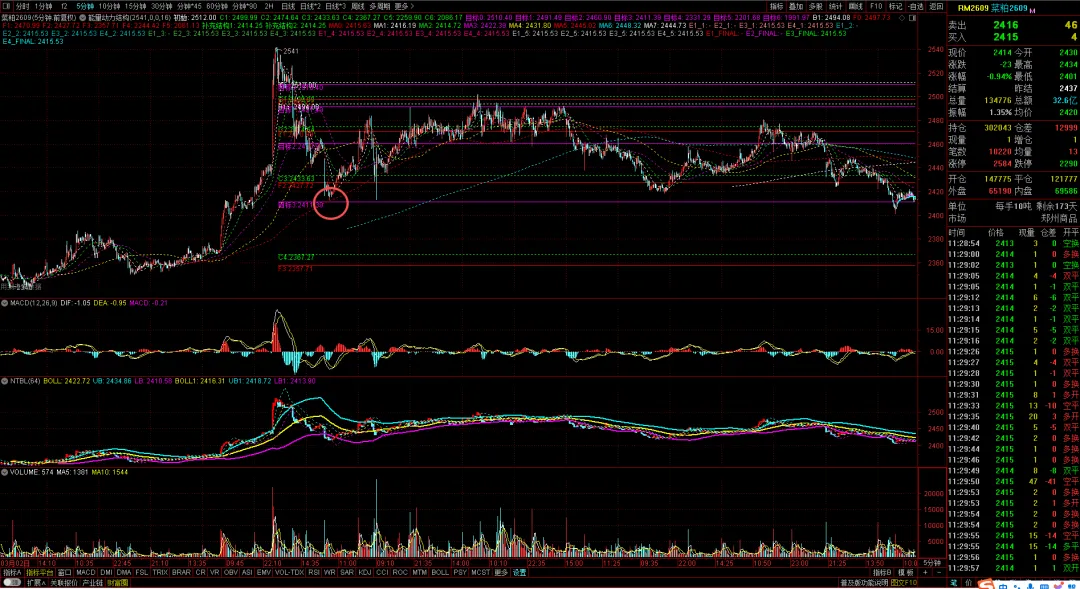Click the 统计 statistics button
Viewport: 1080px width, 589px height.
coord(835,6)
